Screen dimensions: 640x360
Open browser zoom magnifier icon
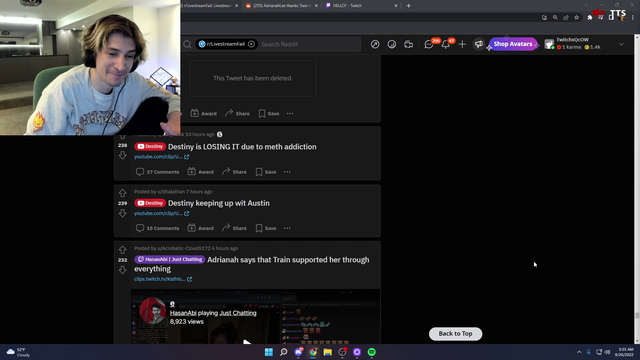tap(555, 18)
